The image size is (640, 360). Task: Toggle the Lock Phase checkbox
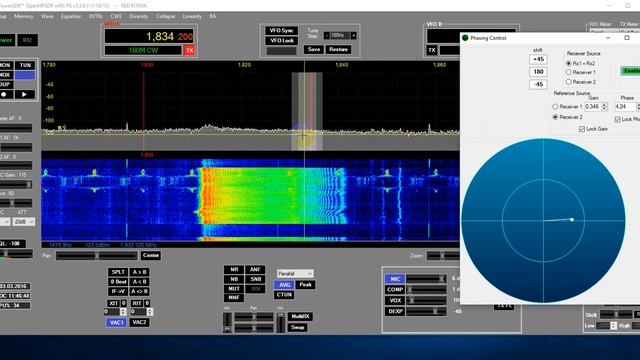pyautogui.click(x=618, y=119)
